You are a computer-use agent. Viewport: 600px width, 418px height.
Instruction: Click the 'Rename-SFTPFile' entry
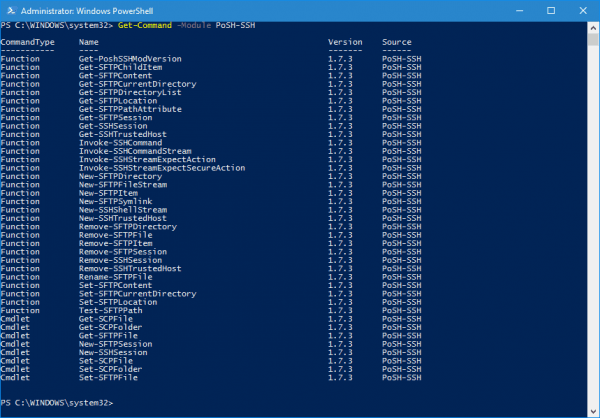pos(116,277)
